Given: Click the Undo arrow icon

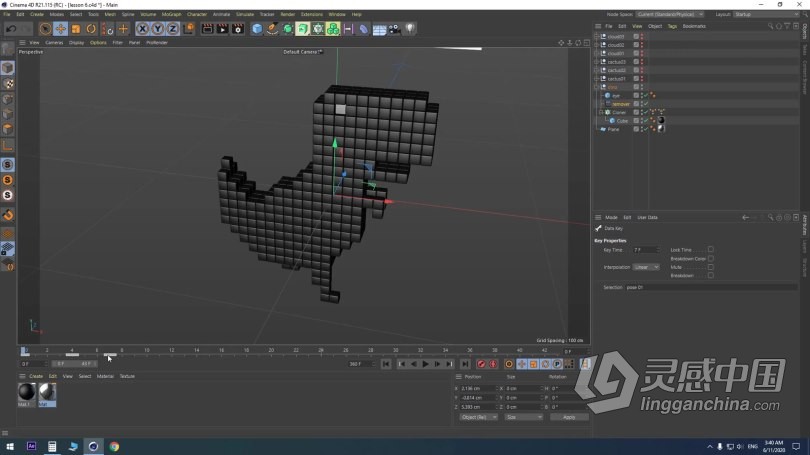Looking at the screenshot, I should coord(11,29).
